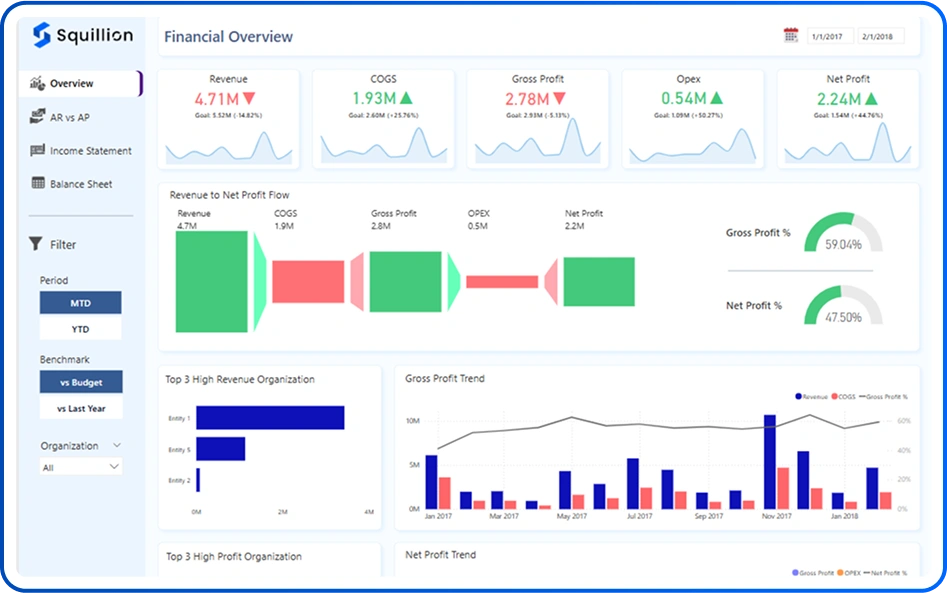The width and height of the screenshot is (947, 593).
Task: Select the vs Budget benchmark option
Action: 80,382
